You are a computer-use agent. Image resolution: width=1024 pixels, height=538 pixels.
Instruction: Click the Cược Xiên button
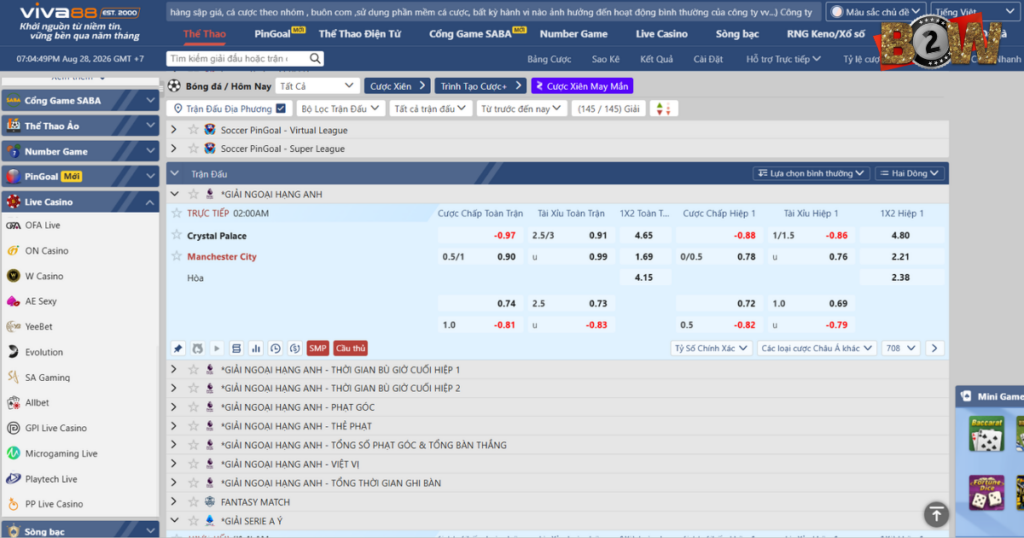coord(396,86)
